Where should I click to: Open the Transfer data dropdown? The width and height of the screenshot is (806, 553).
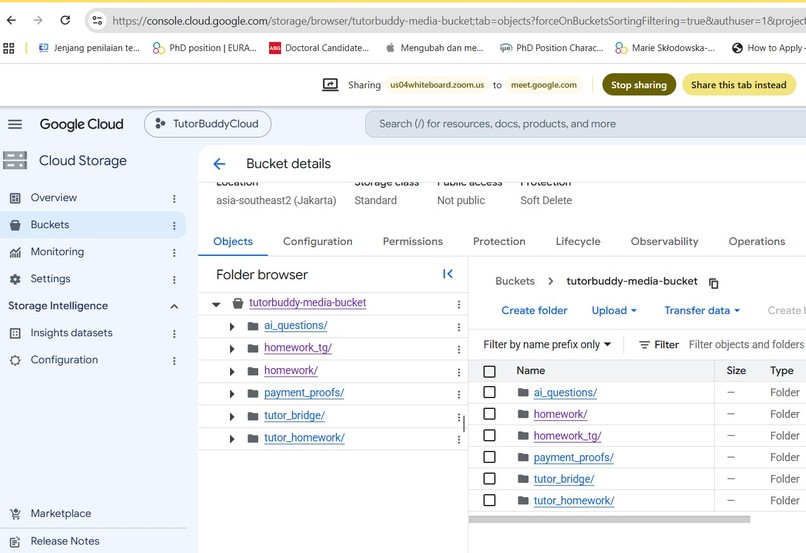pos(702,310)
